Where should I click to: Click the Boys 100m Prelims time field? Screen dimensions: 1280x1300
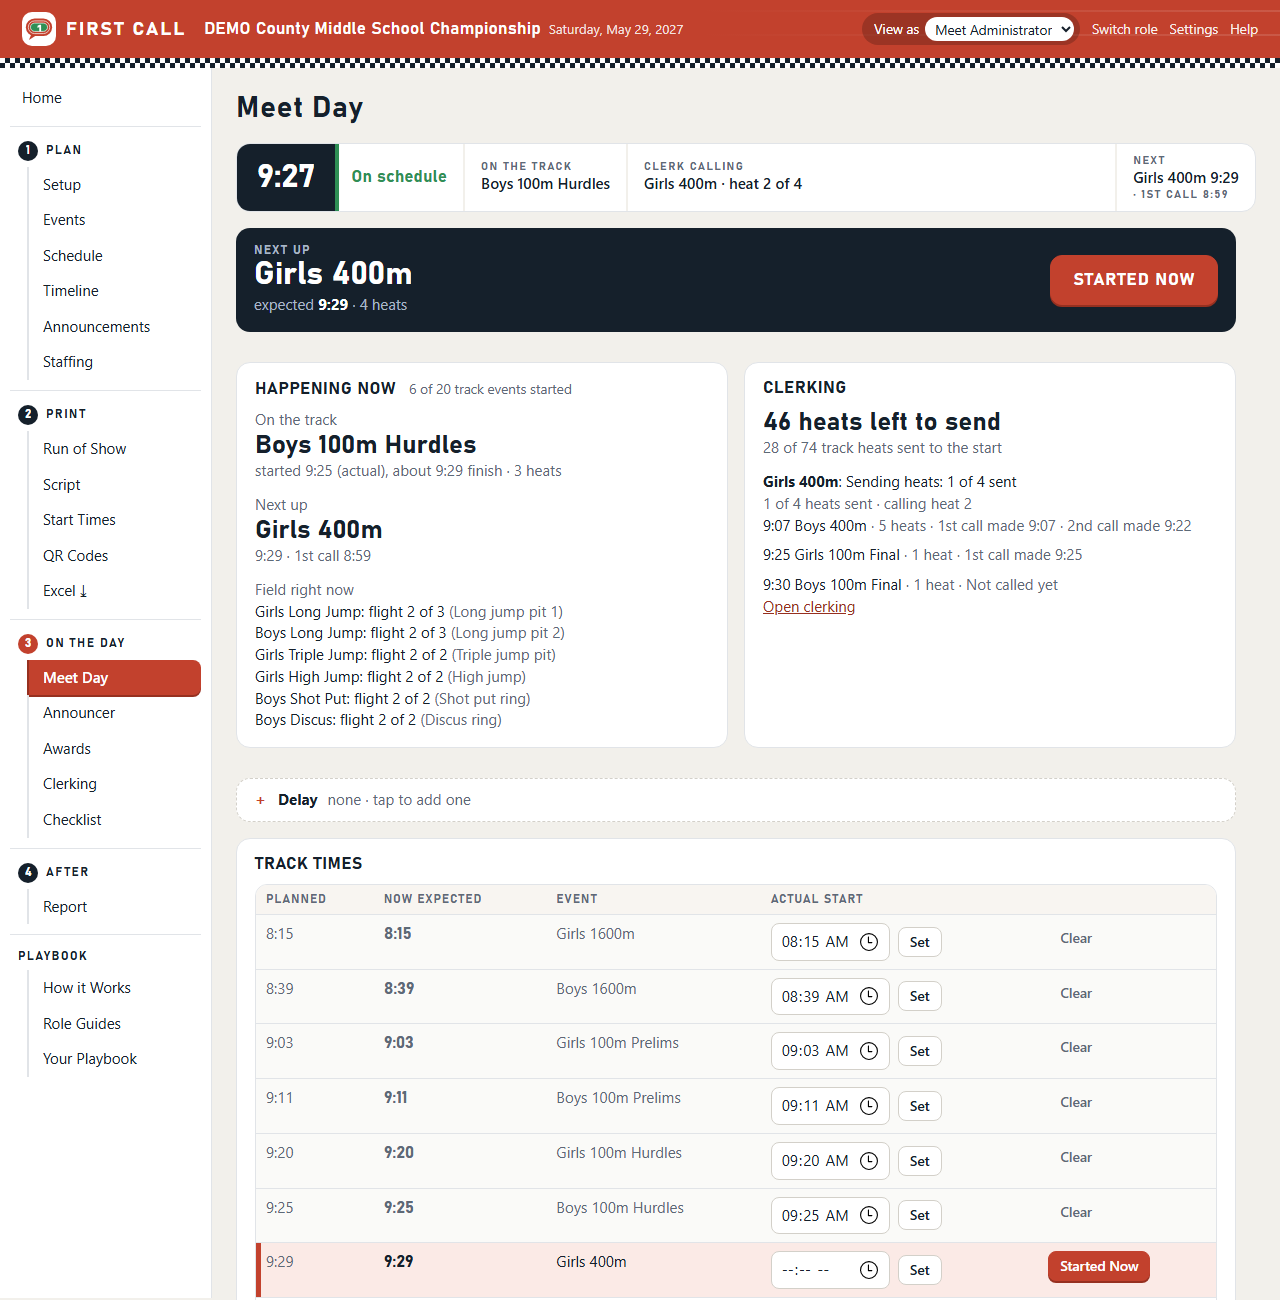830,1106
